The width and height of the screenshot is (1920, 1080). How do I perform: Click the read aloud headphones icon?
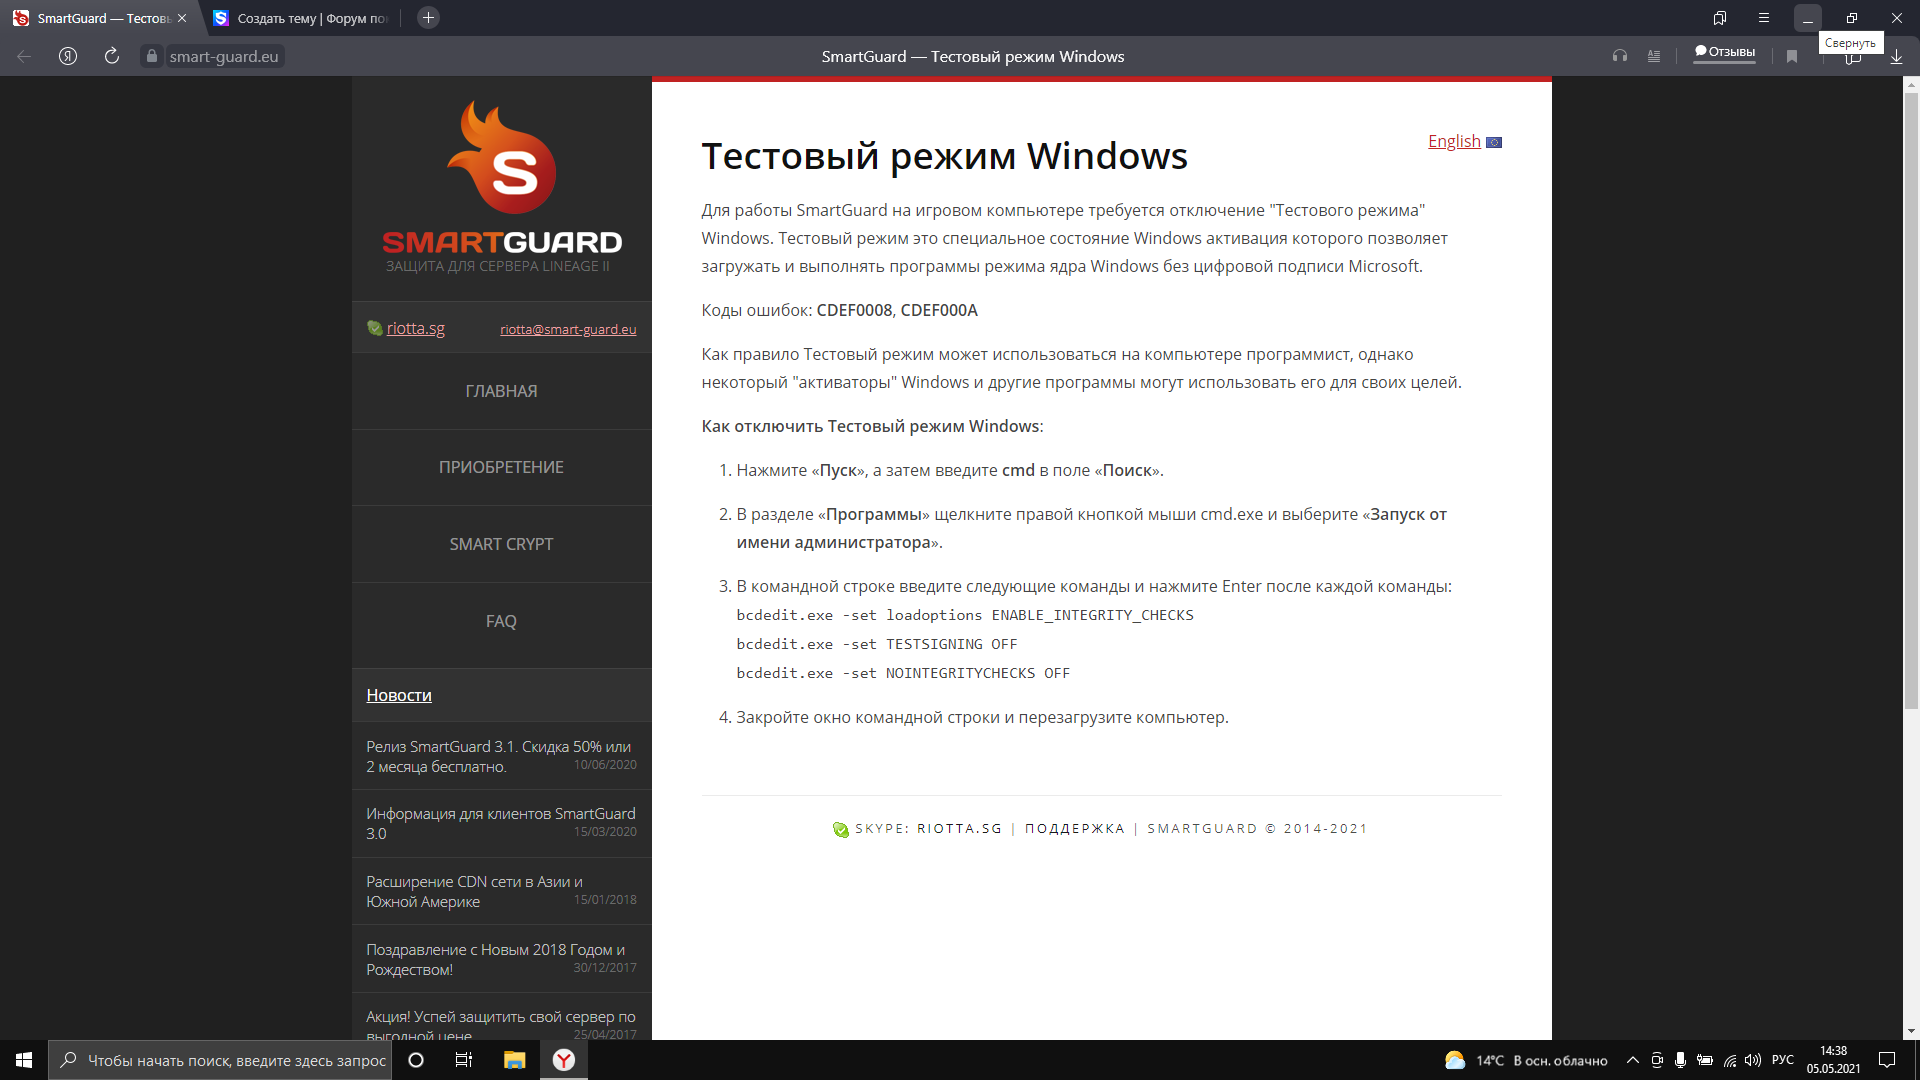click(1619, 56)
